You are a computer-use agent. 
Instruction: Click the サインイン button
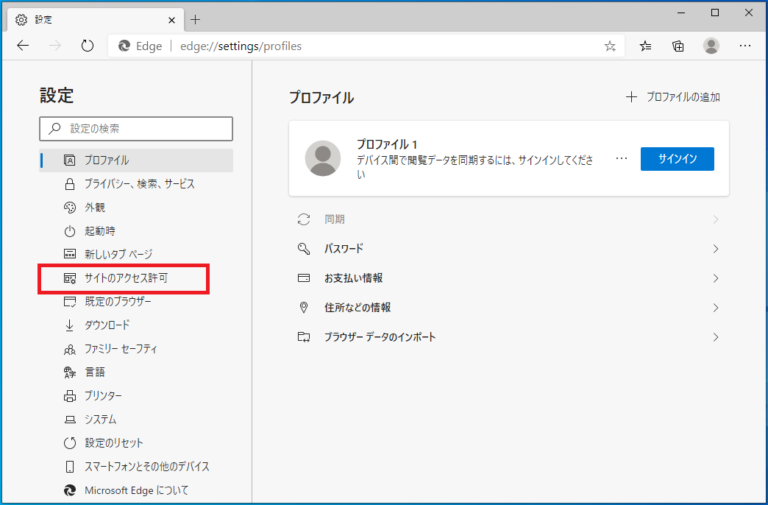[x=677, y=159]
